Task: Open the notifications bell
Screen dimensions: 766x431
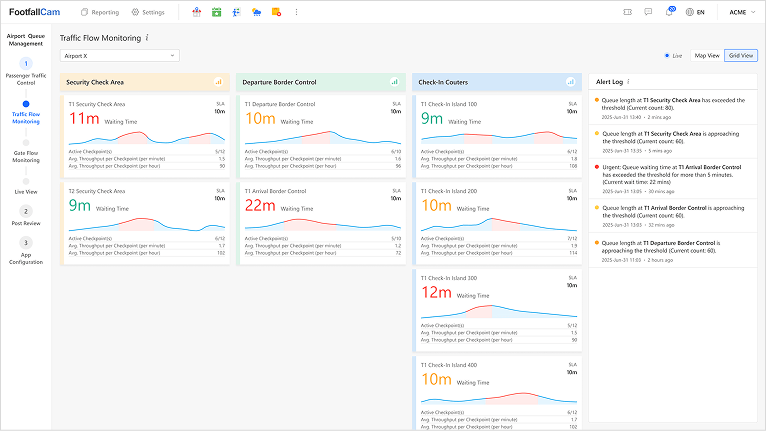Action: tap(669, 12)
